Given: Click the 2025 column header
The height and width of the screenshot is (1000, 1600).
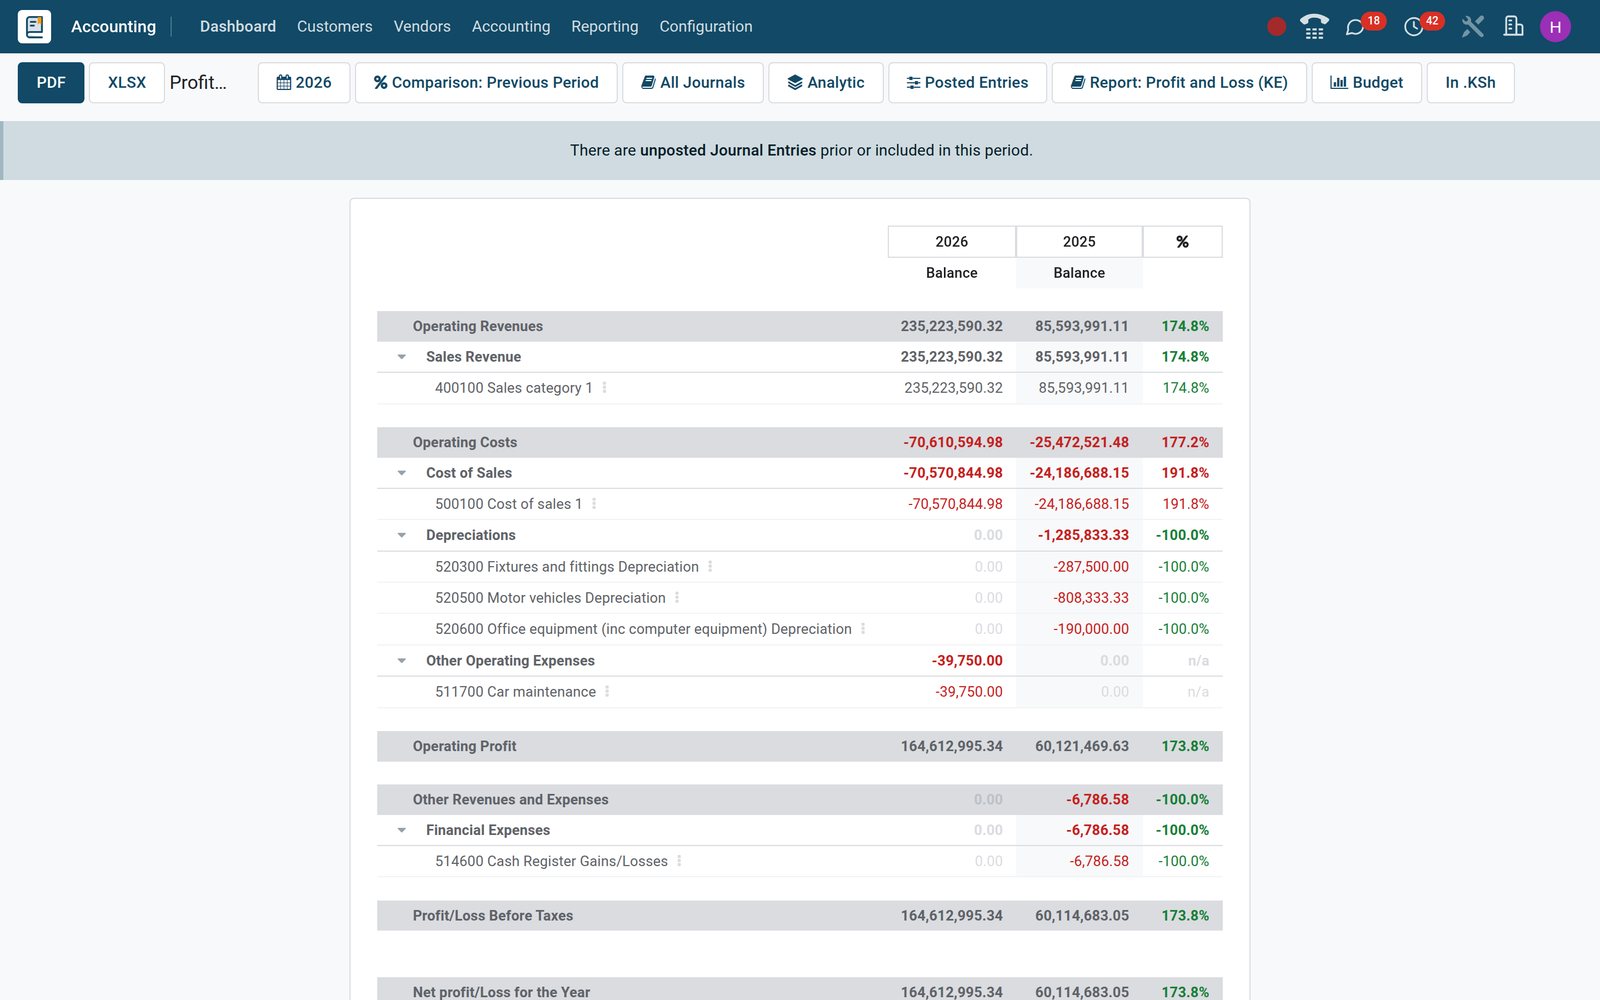Looking at the screenshot, I should [x=1079, y=242].
